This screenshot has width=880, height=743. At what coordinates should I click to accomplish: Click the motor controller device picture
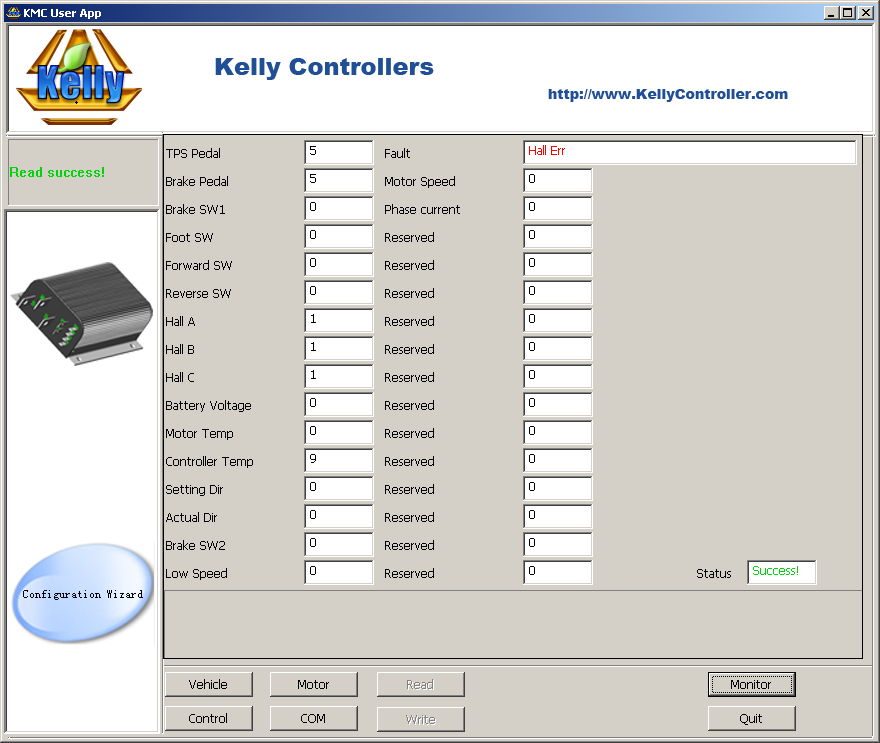coord(82,313)
